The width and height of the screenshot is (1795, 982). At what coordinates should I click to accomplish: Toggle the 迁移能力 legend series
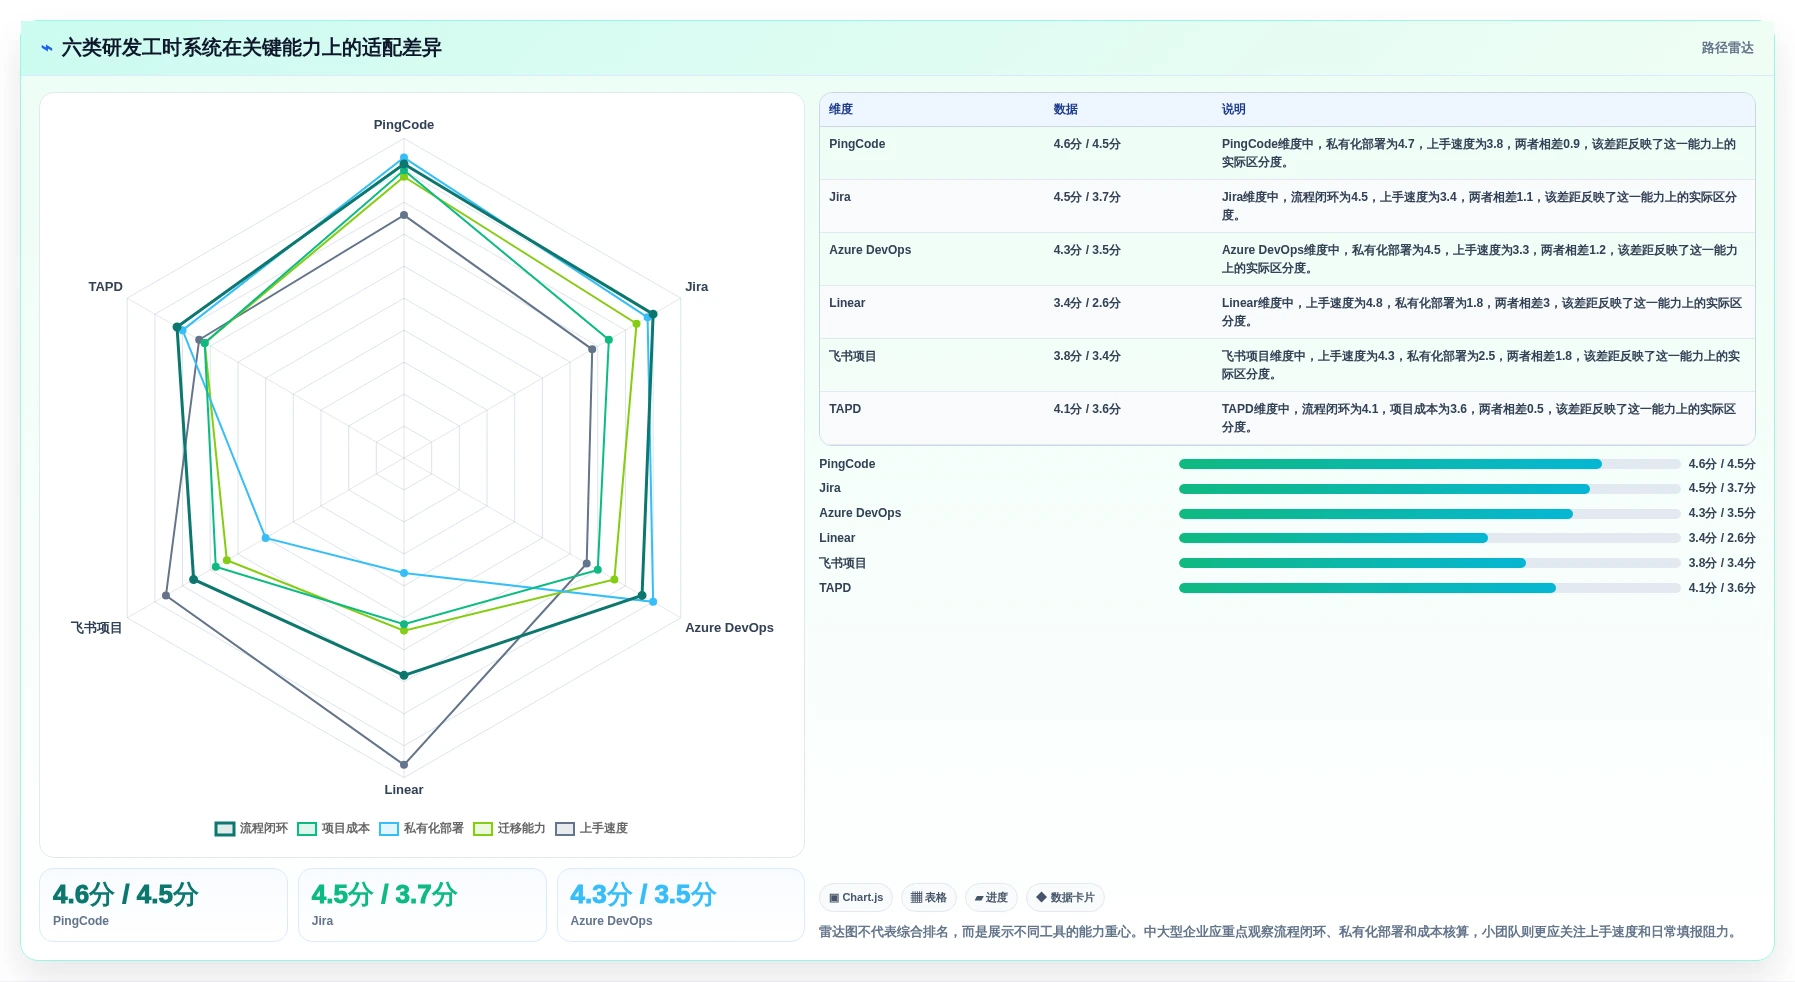coord(509,828)
